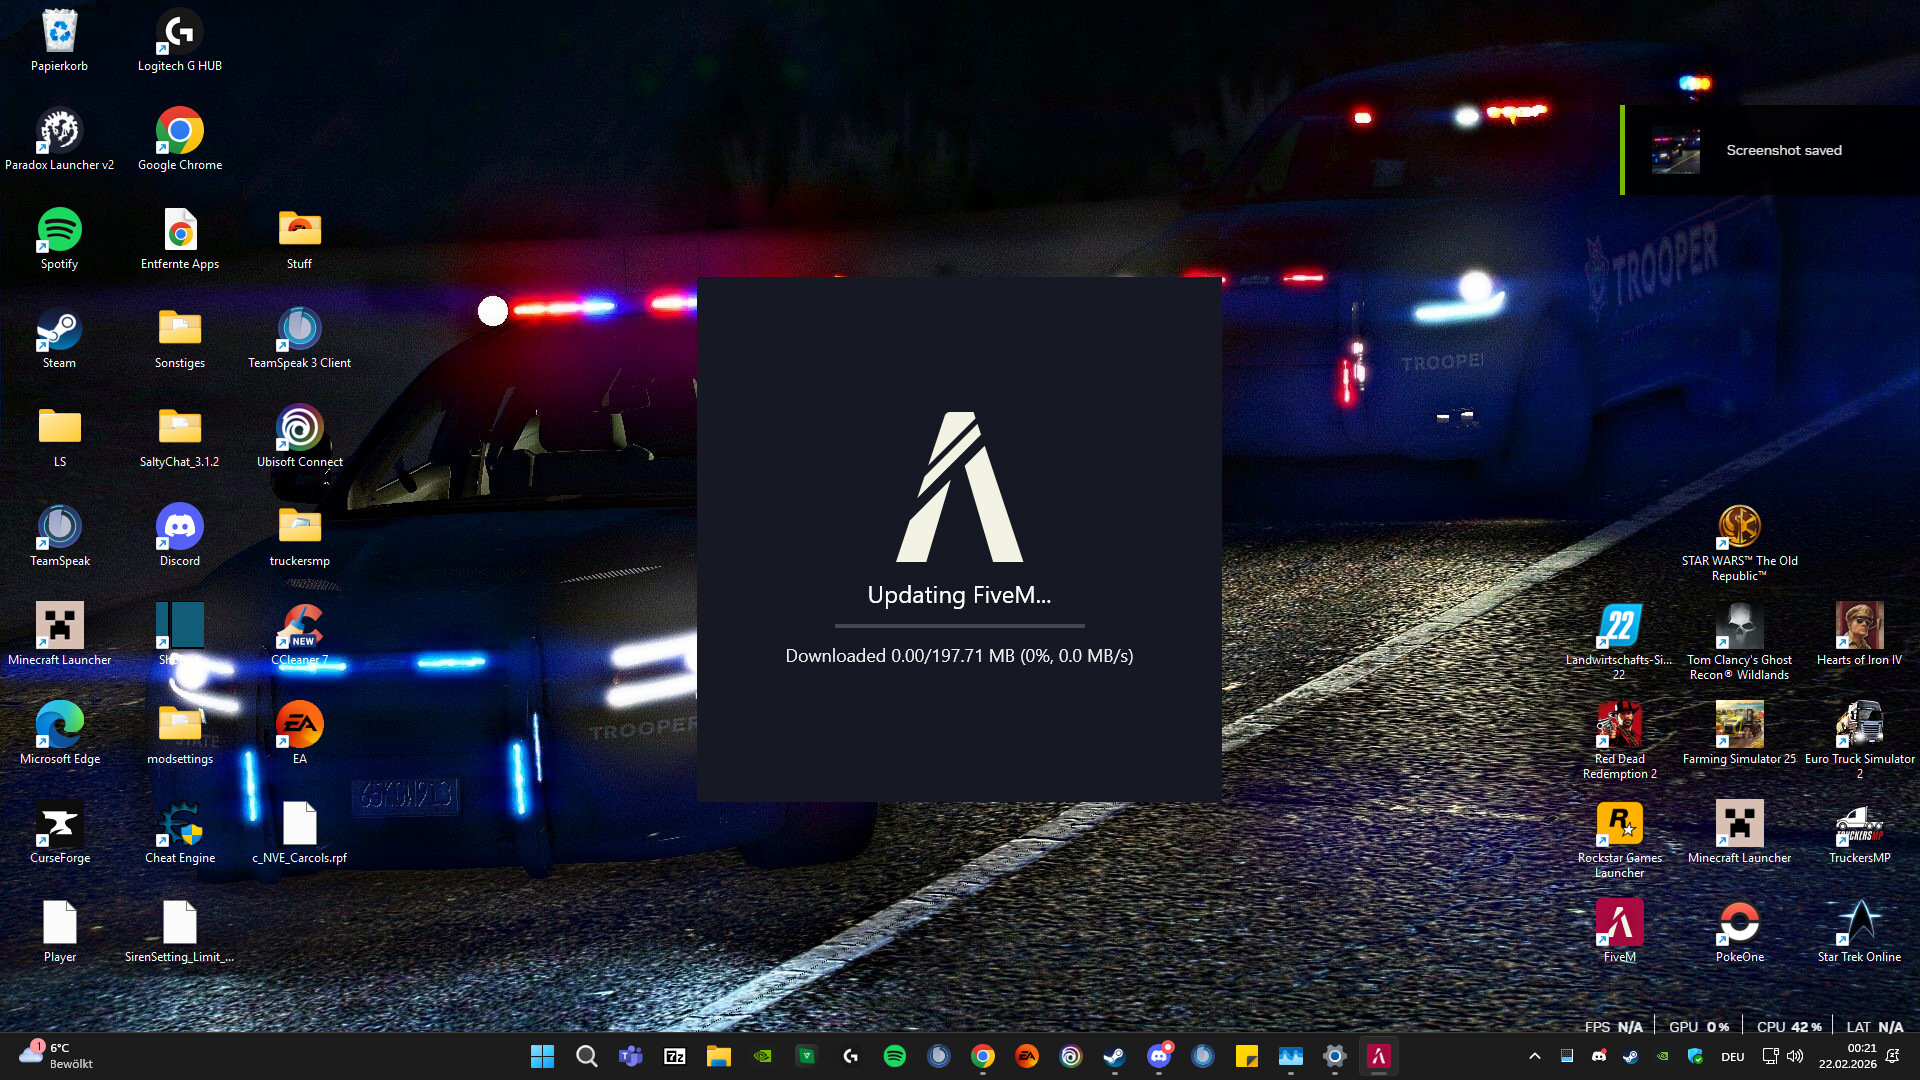The height and width of the screenshot is (1080, 1920).
Task: Click the Screenshot saved notification thumbnail
Action: tap(1675, 151)
